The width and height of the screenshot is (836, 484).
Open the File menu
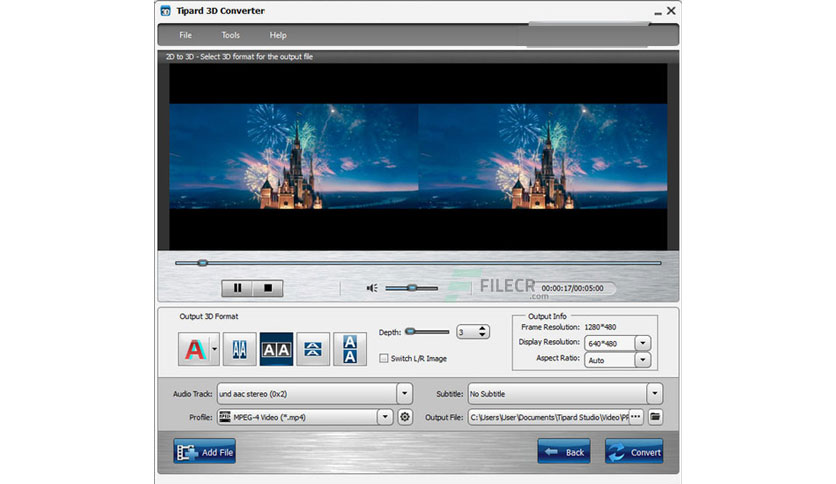[x=185, y=35]
